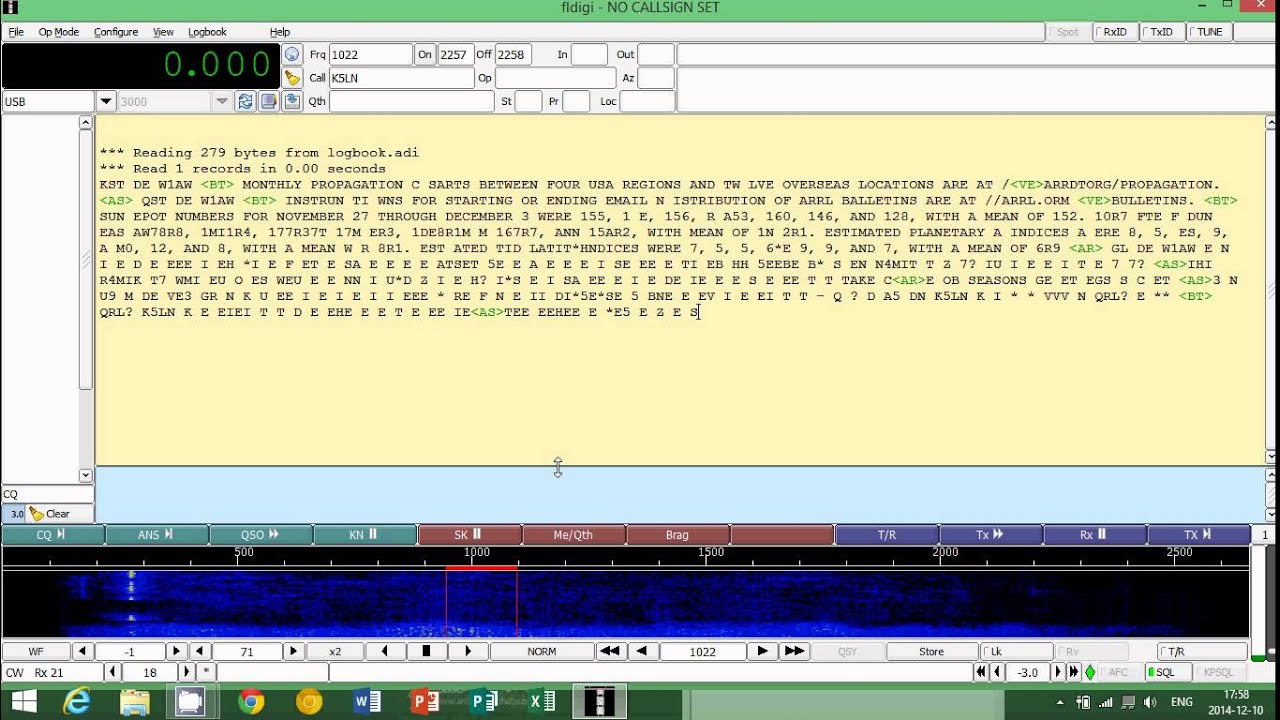Open the QRZ web lookup globe icon
The image size is (1280, 720).
click(x=292, y=55)
